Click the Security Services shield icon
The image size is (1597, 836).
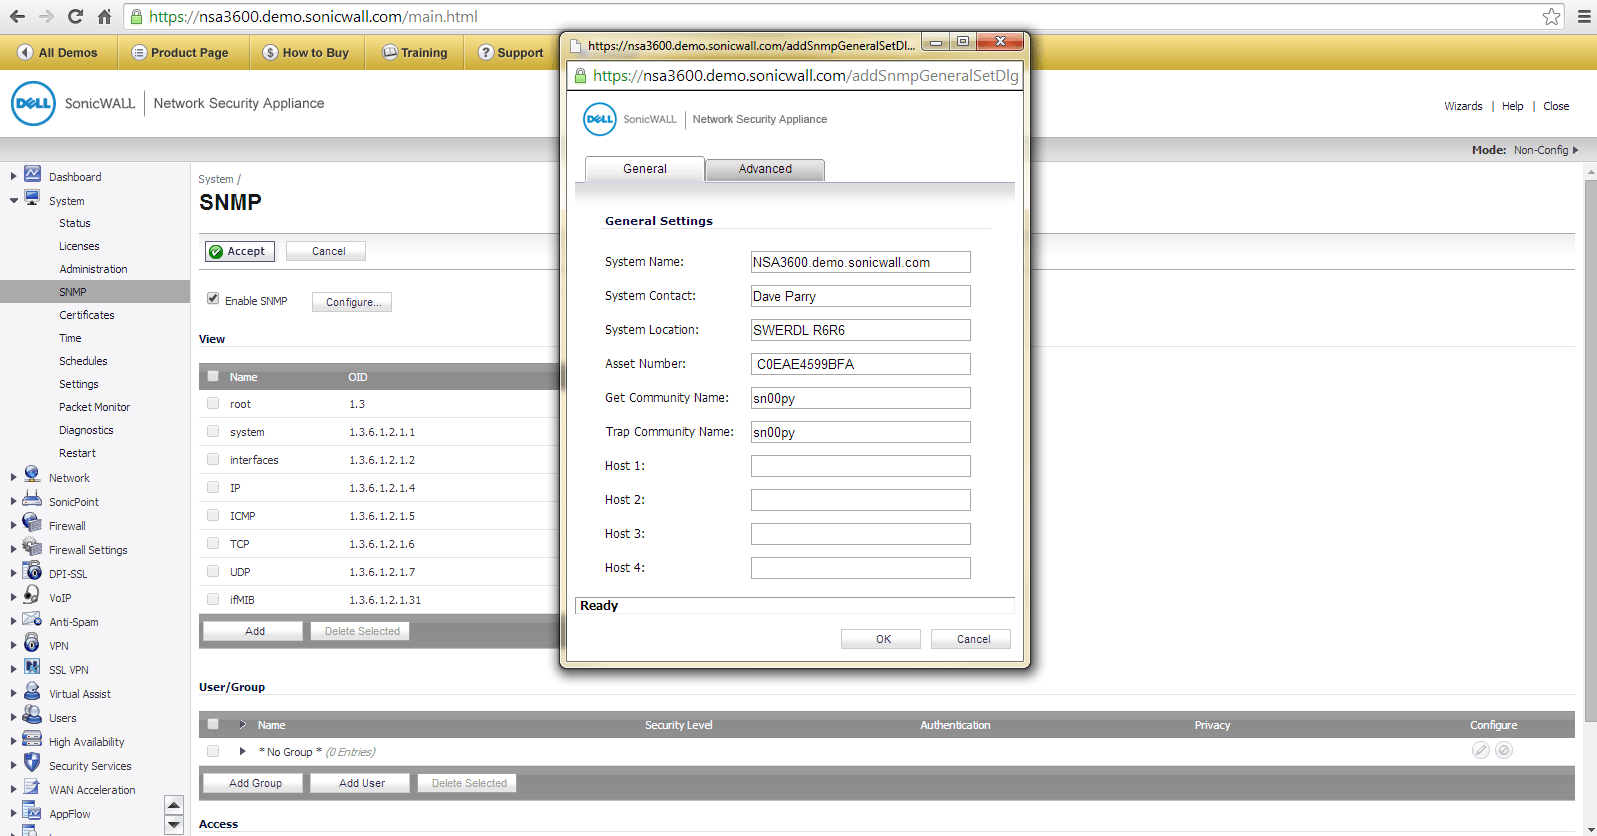[32, 763]
